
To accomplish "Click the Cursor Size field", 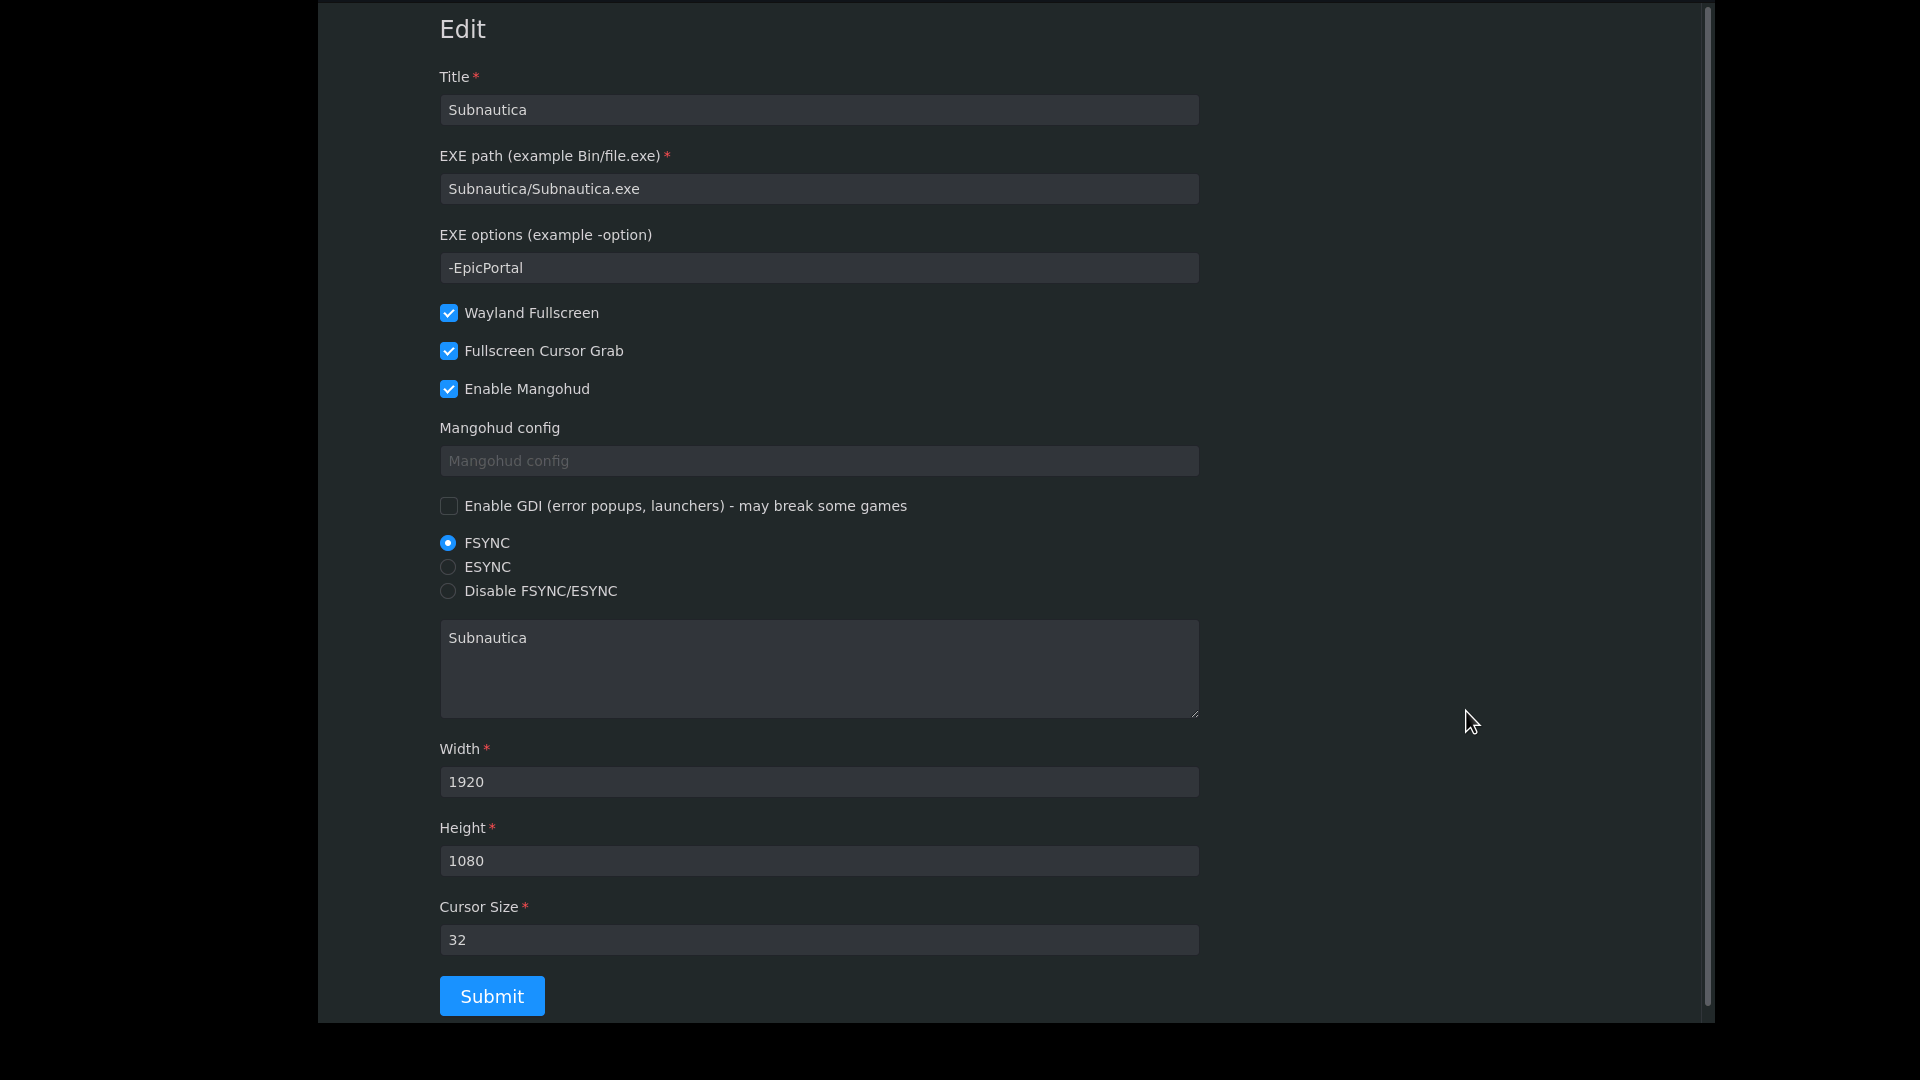I will pyautogui.click(x=819, y=940).
